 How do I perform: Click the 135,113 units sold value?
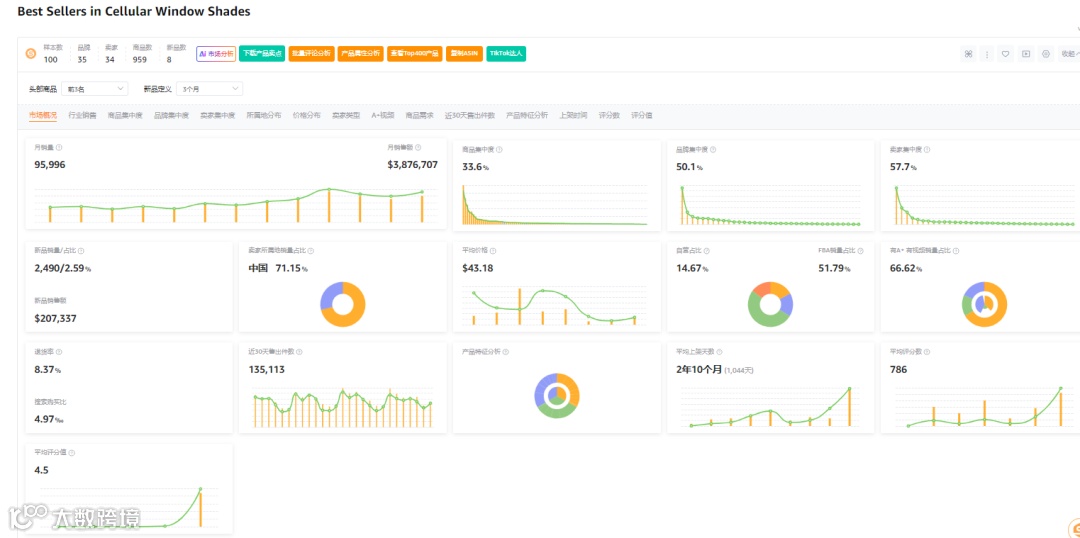click(267, 369)
